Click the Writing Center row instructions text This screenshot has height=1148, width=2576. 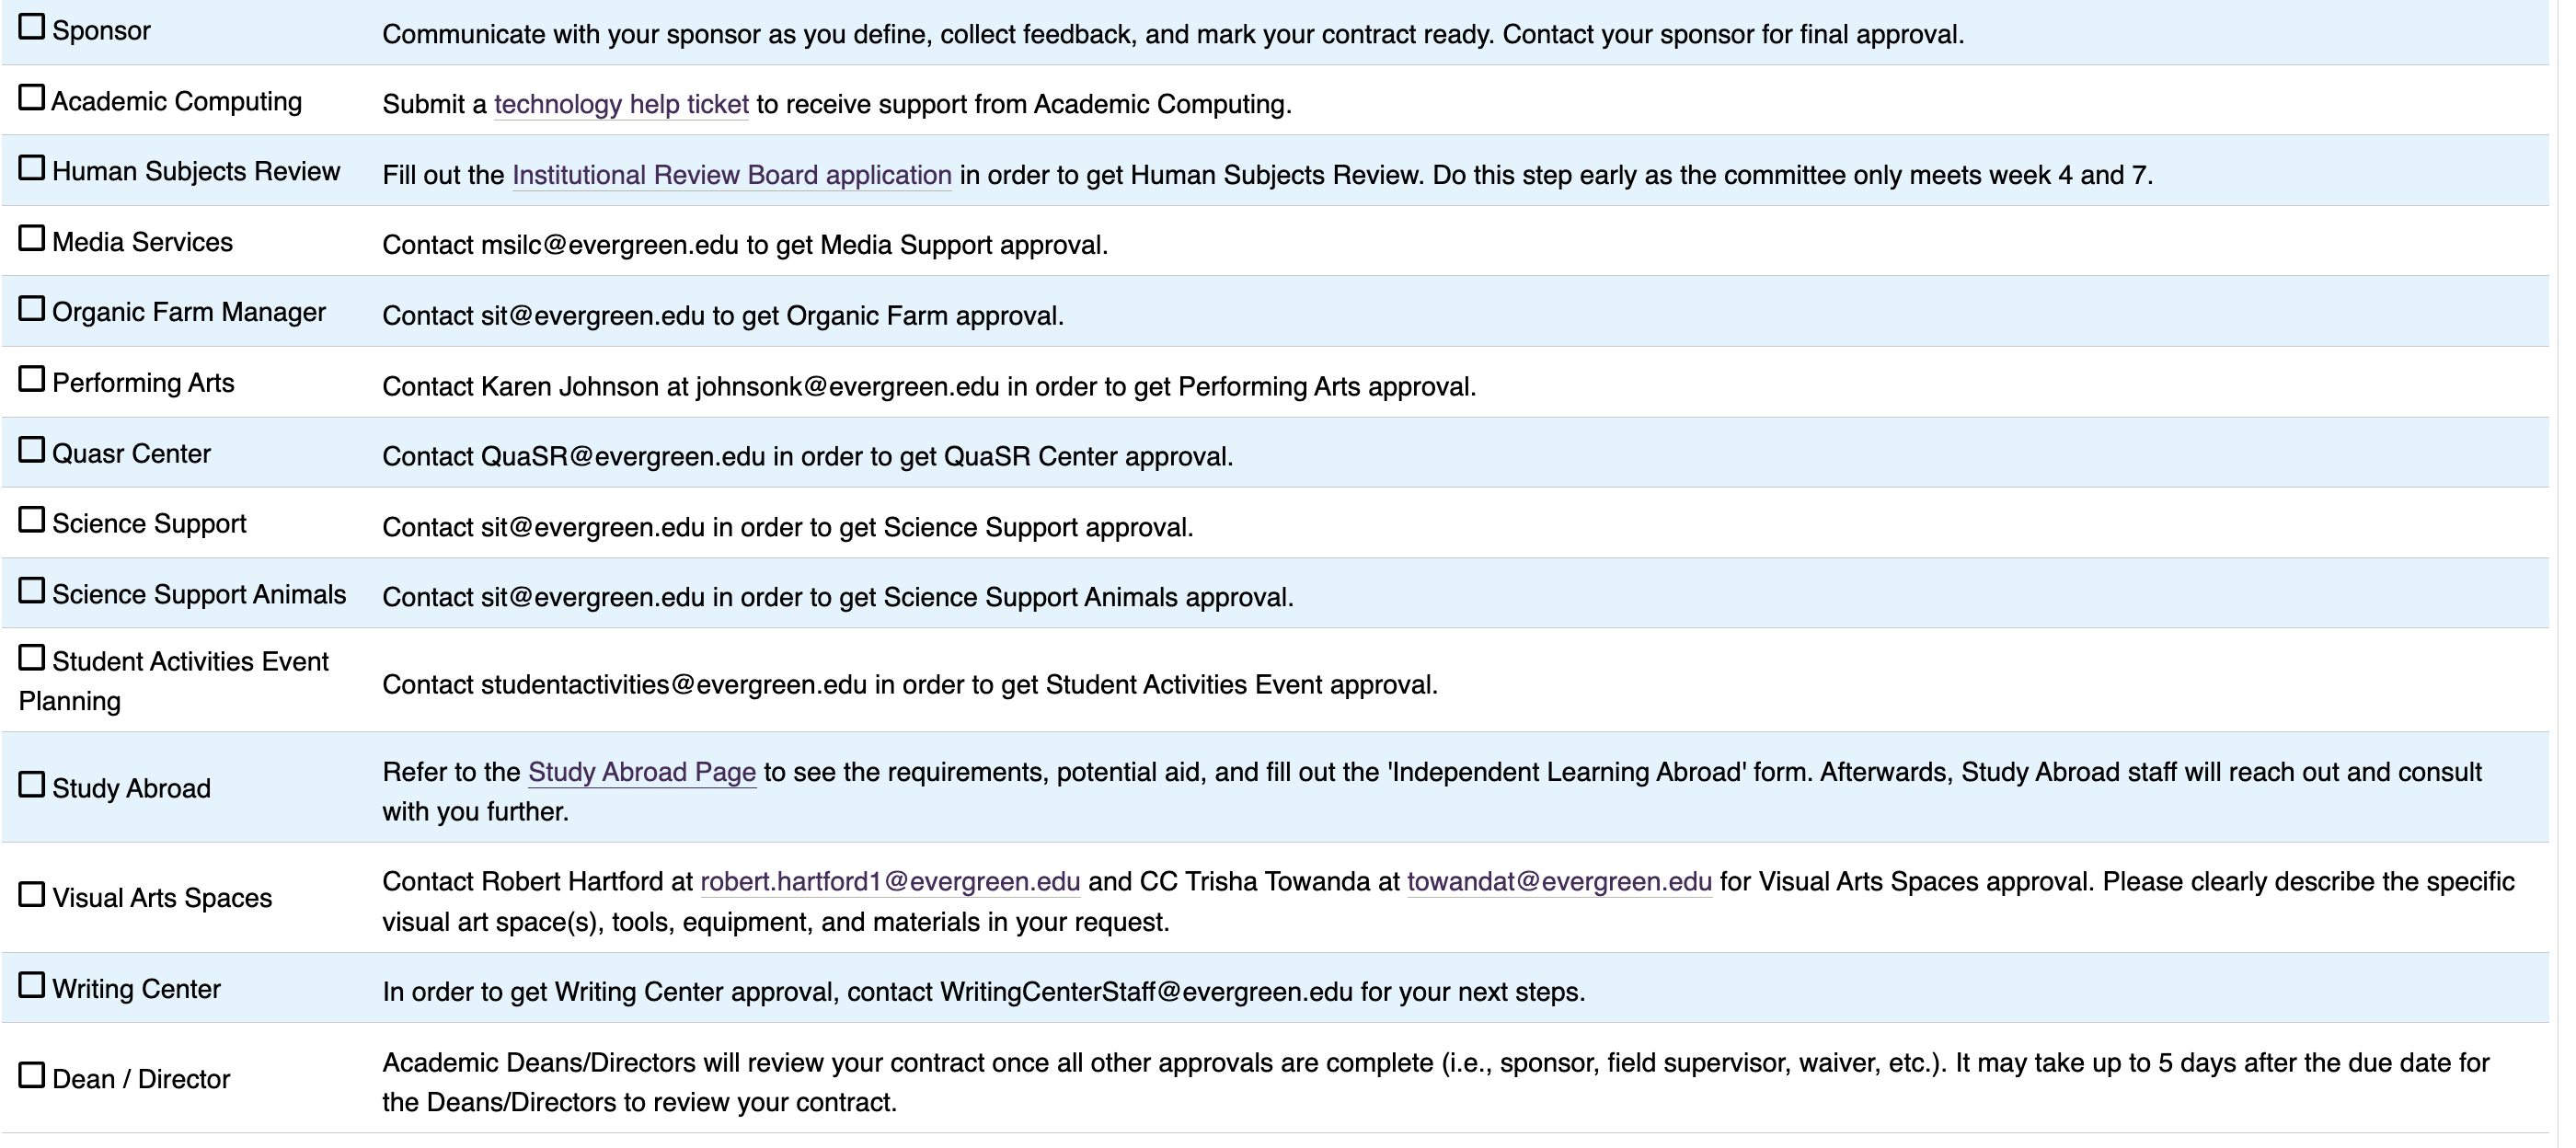(x=983, y=993)
